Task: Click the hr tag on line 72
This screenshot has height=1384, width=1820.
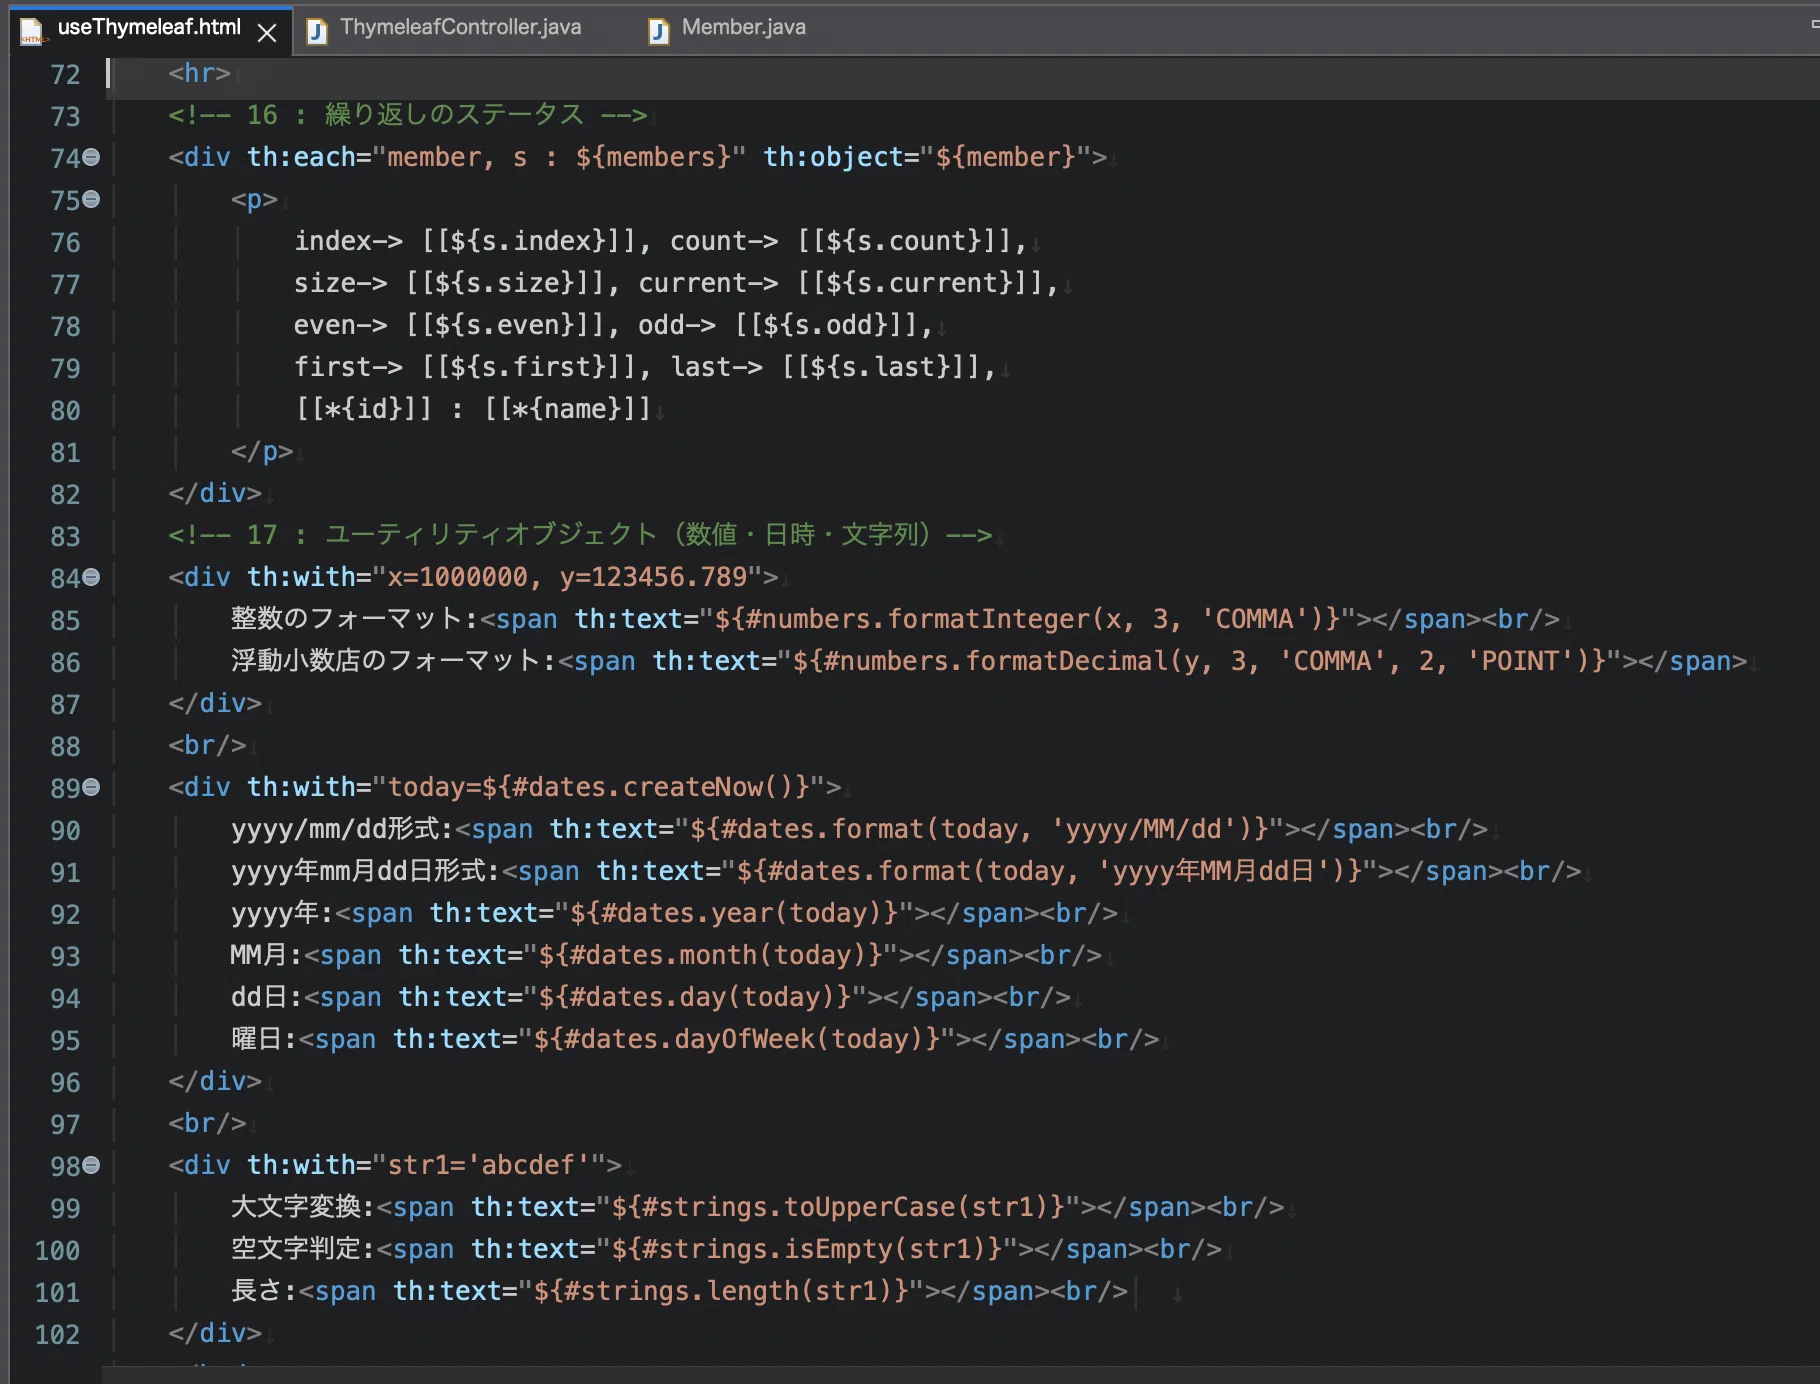Action: point(199,73)
